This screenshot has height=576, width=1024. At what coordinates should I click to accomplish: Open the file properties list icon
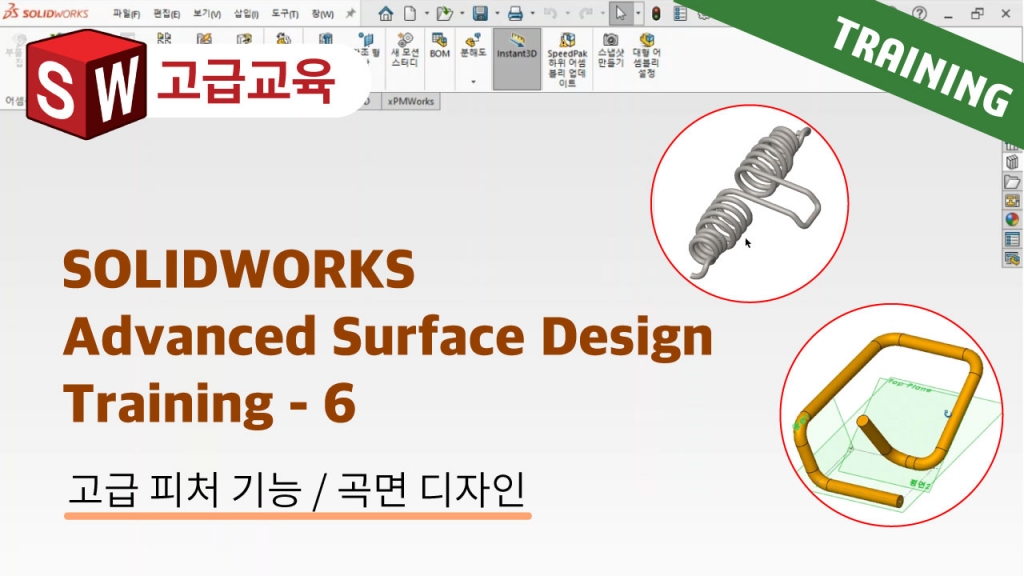(680, 13)
